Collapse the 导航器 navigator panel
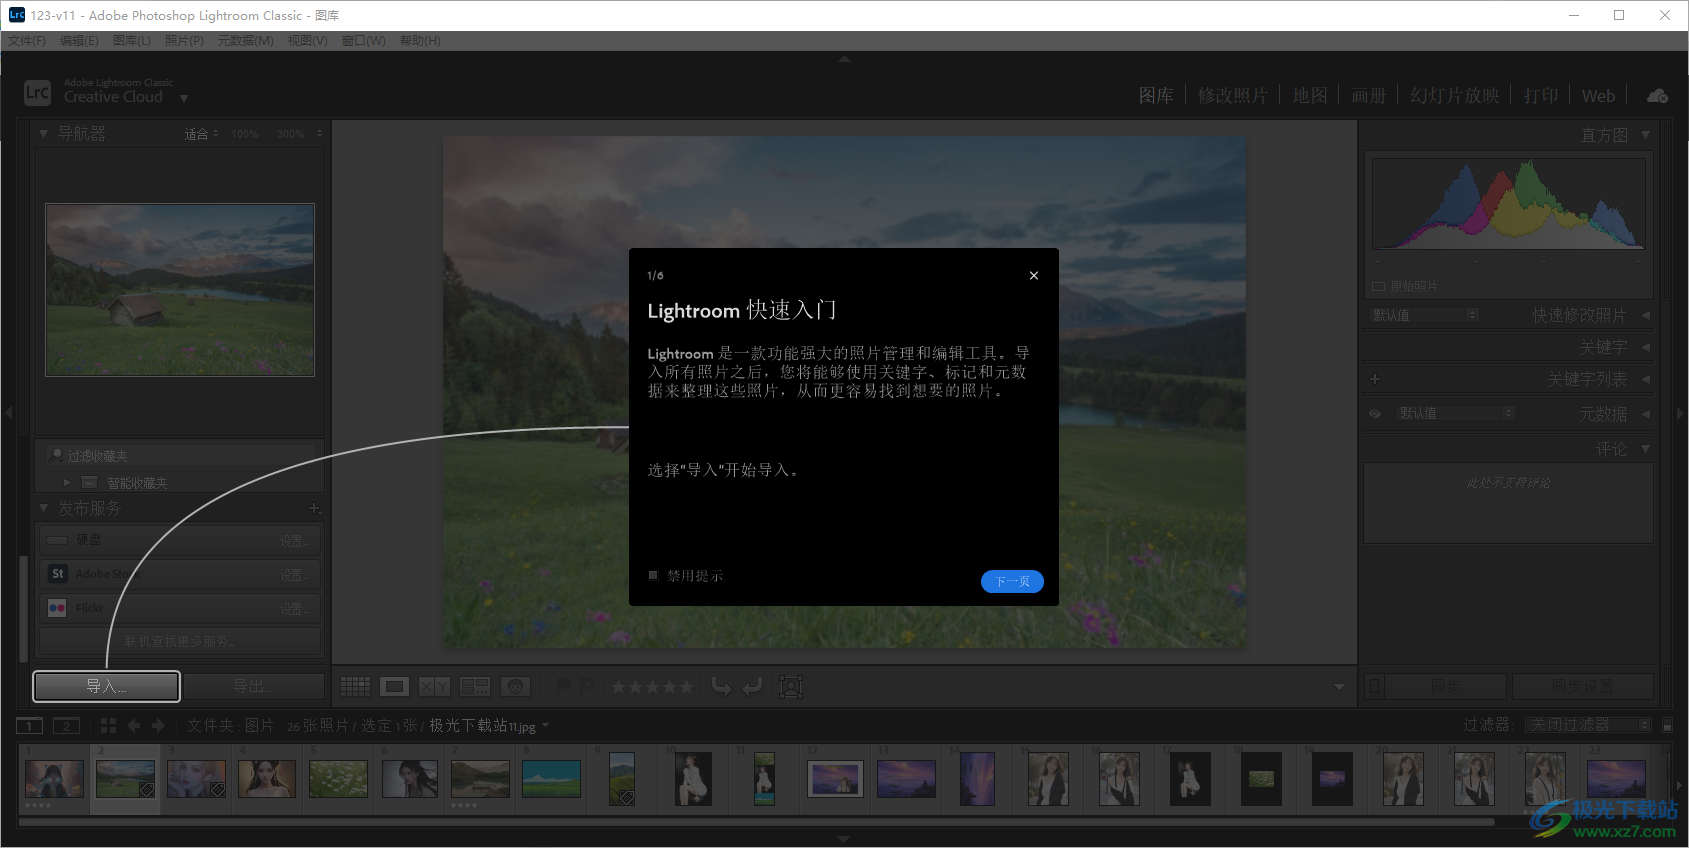The image size is (1689, 848). click(x=44, y=133)
